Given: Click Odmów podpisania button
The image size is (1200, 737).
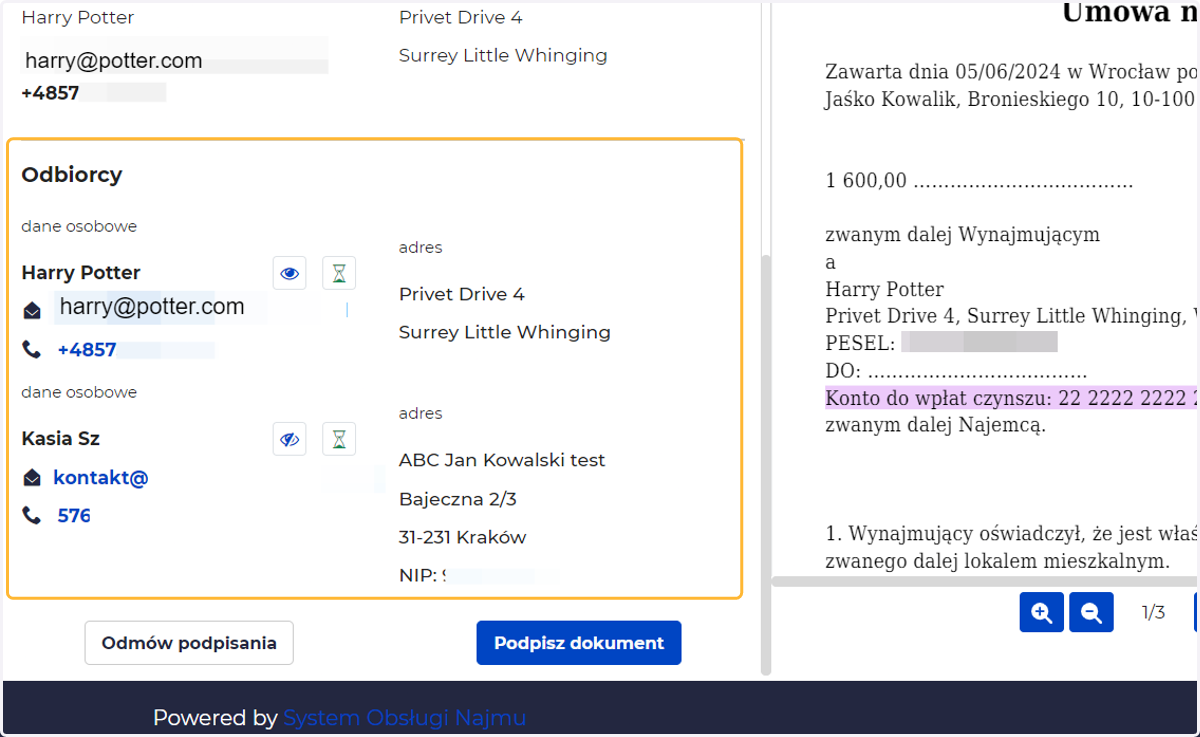Looking at the screenshot, I should coord(189,643).
